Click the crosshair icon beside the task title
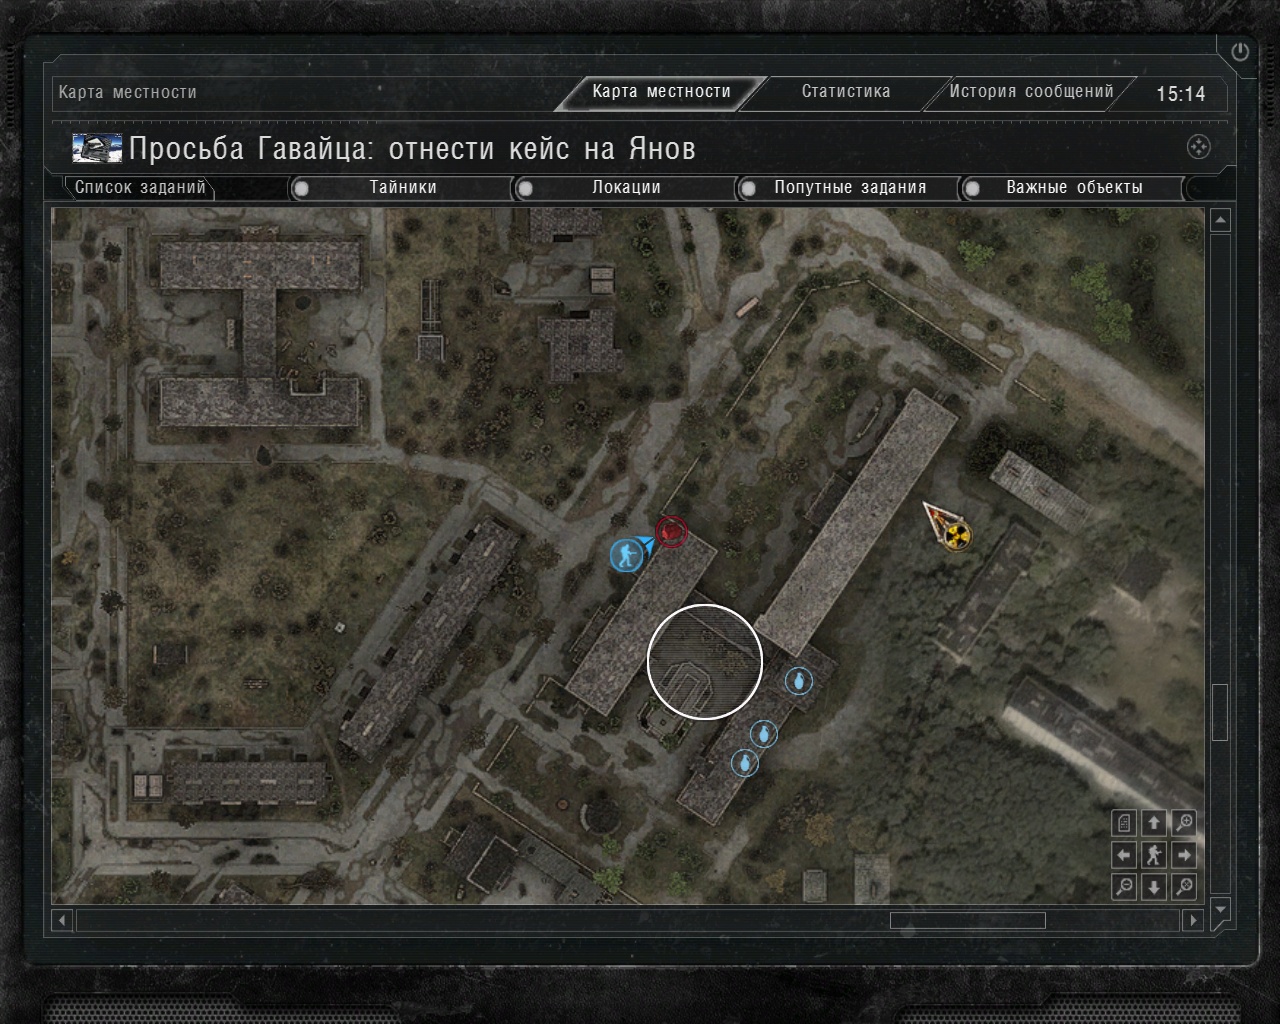1280x1024 pixels. tap(1198, 148)
